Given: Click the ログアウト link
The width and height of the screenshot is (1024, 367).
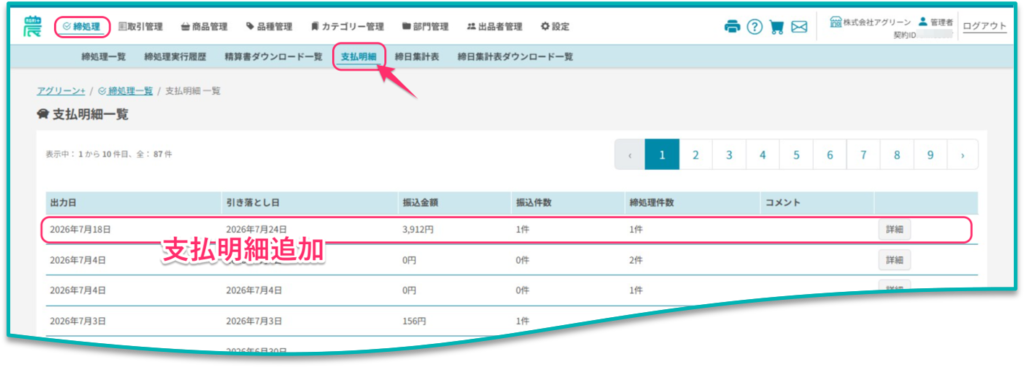Looking at the screenshot, I should (x=985, y=26).
